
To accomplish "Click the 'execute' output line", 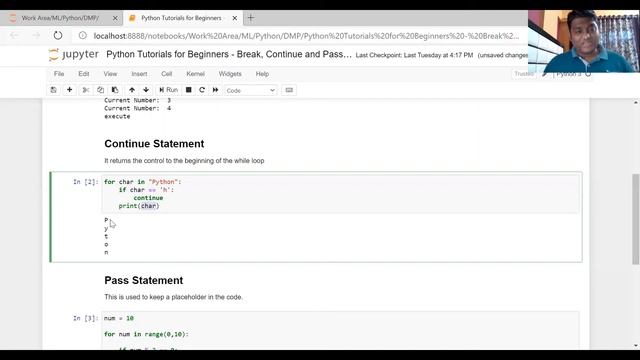I will coord(117,116).
